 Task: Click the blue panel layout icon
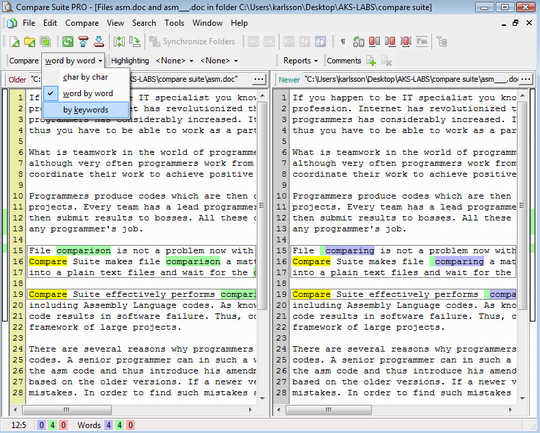(320, 42)
